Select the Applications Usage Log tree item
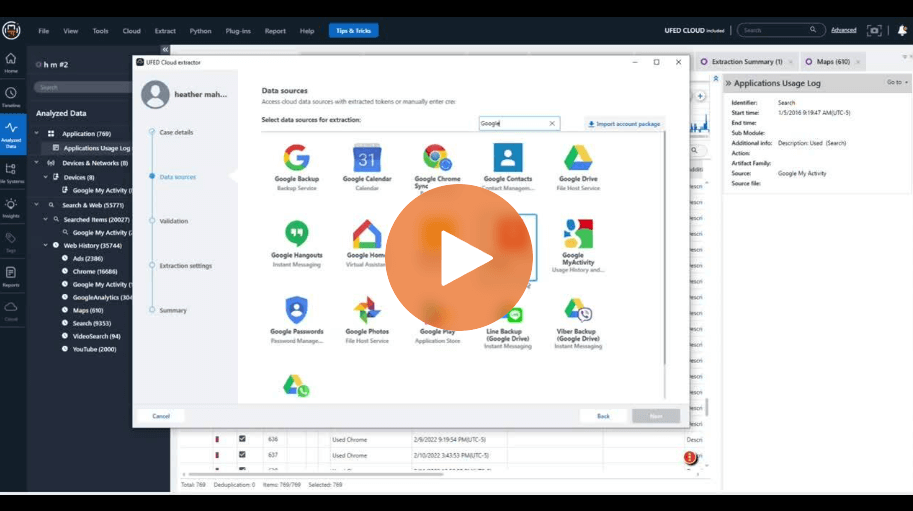Viewport: 913px width, 511px height. coord(97,148)
